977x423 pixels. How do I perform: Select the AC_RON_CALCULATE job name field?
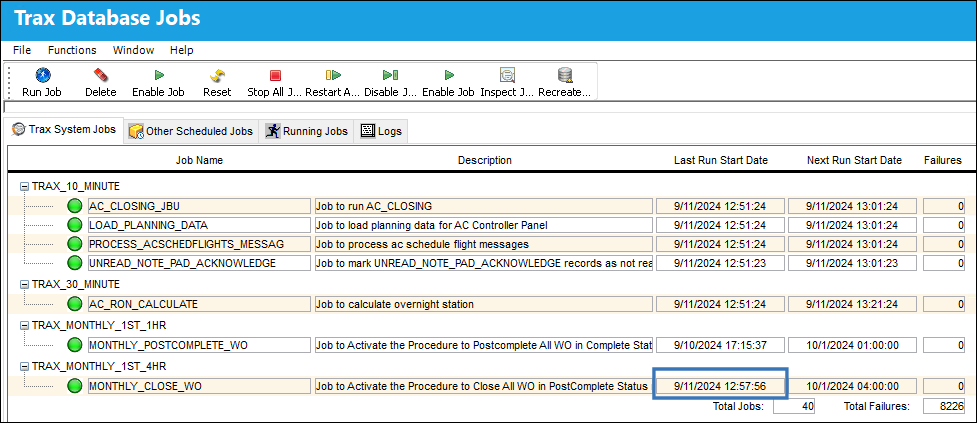click(x=199, y=304)
